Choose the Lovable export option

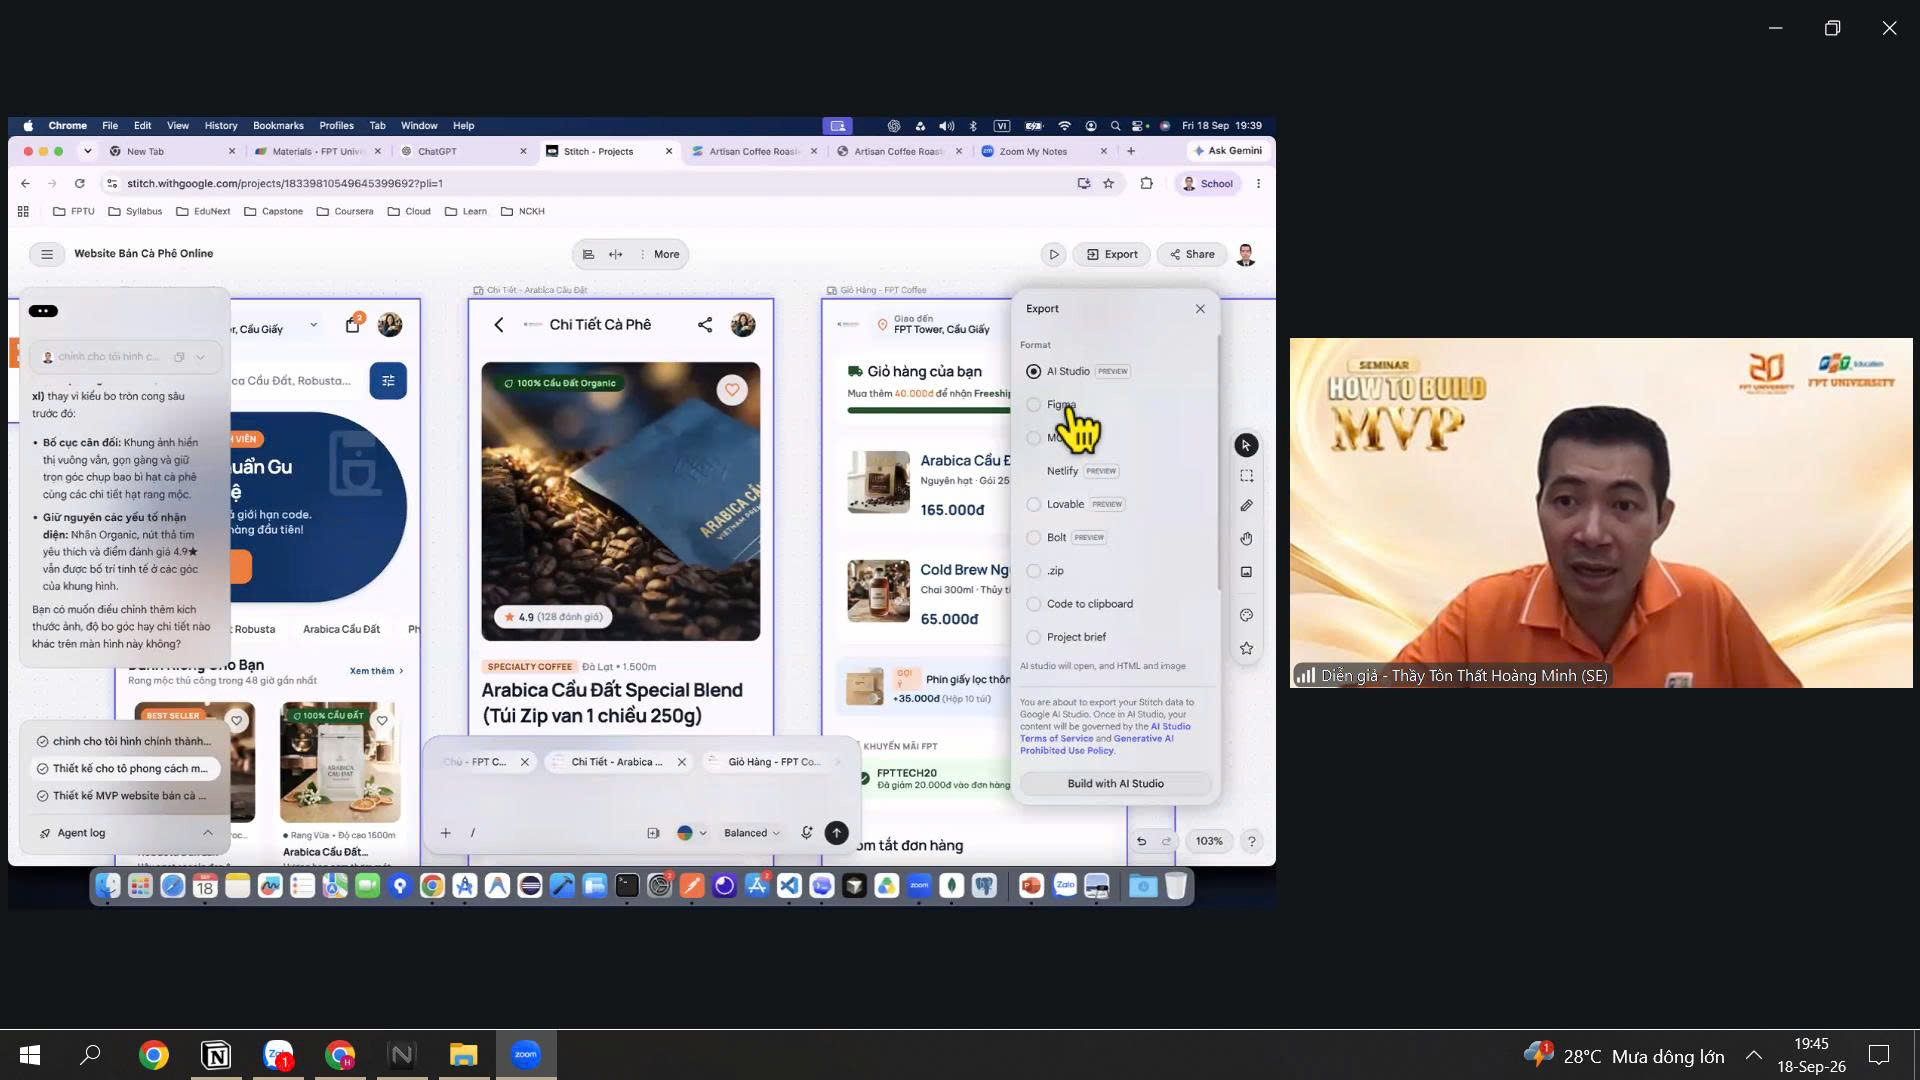point(1033,504)
